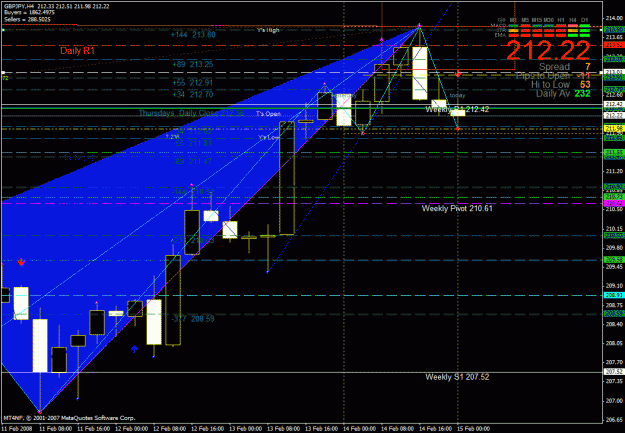The height and width of the screenshot is (433, 625).
Task: Click the MetaQuotes Software Corp. copyright text
Action: pyautogui.click(x=69, y=418)
